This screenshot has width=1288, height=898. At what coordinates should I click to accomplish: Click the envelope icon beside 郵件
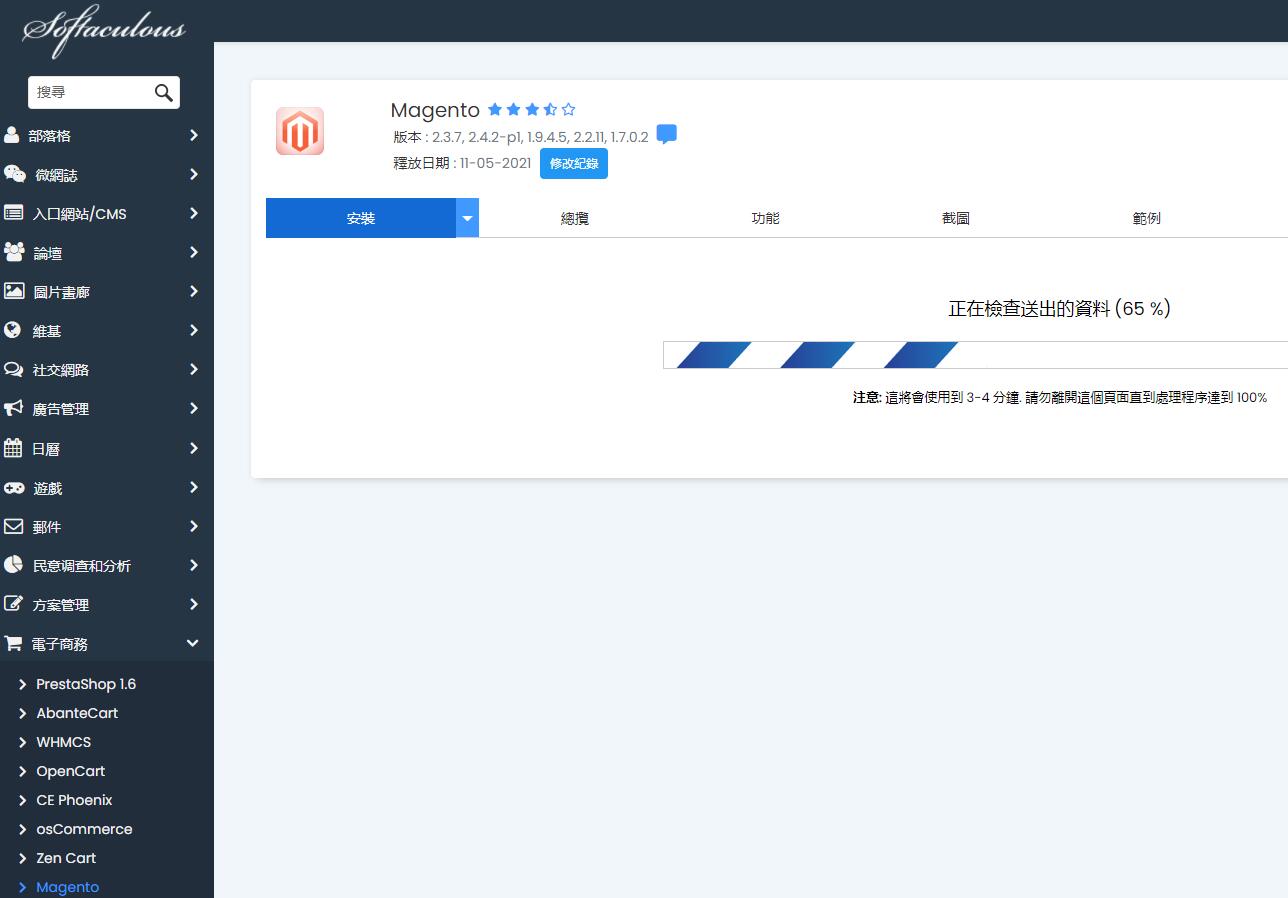13,526
